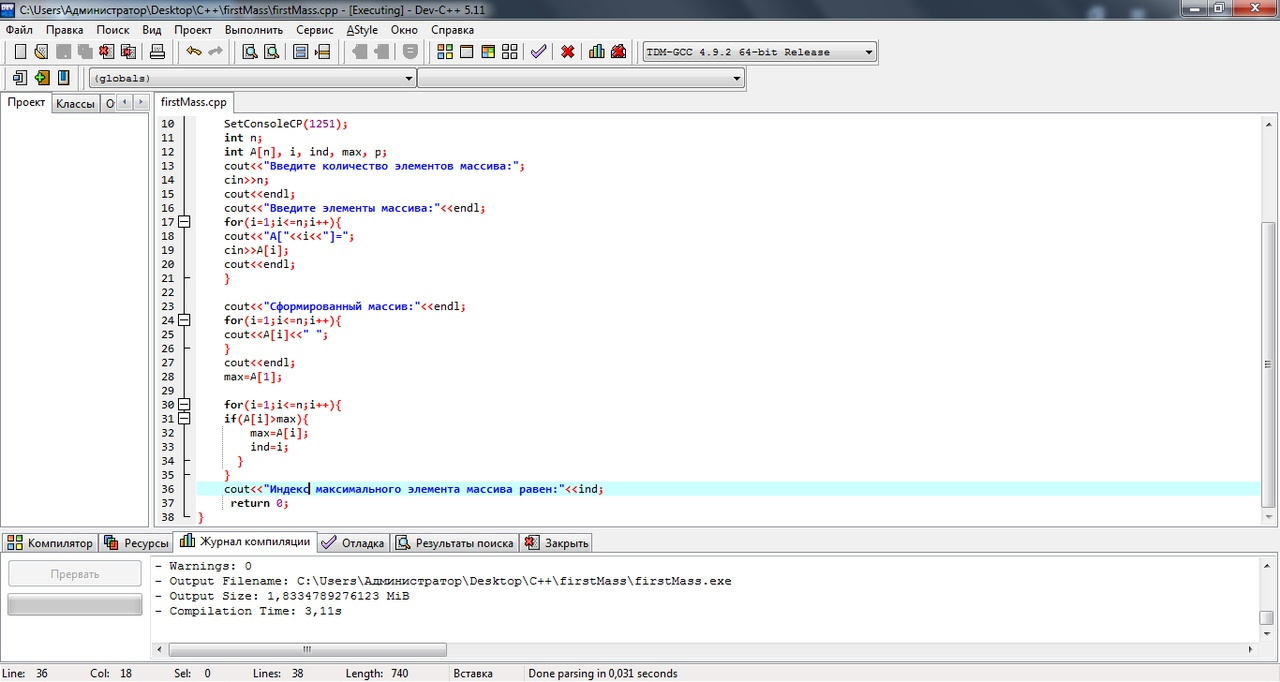Click the Delete profiling information icon
1280x682 pixels.
(x=619, y=52)
